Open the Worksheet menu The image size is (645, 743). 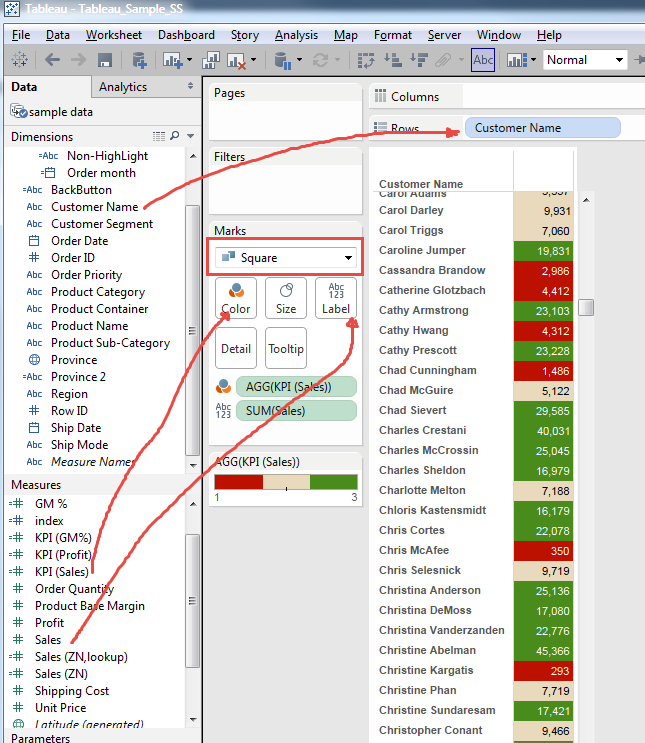coord(114,35)
